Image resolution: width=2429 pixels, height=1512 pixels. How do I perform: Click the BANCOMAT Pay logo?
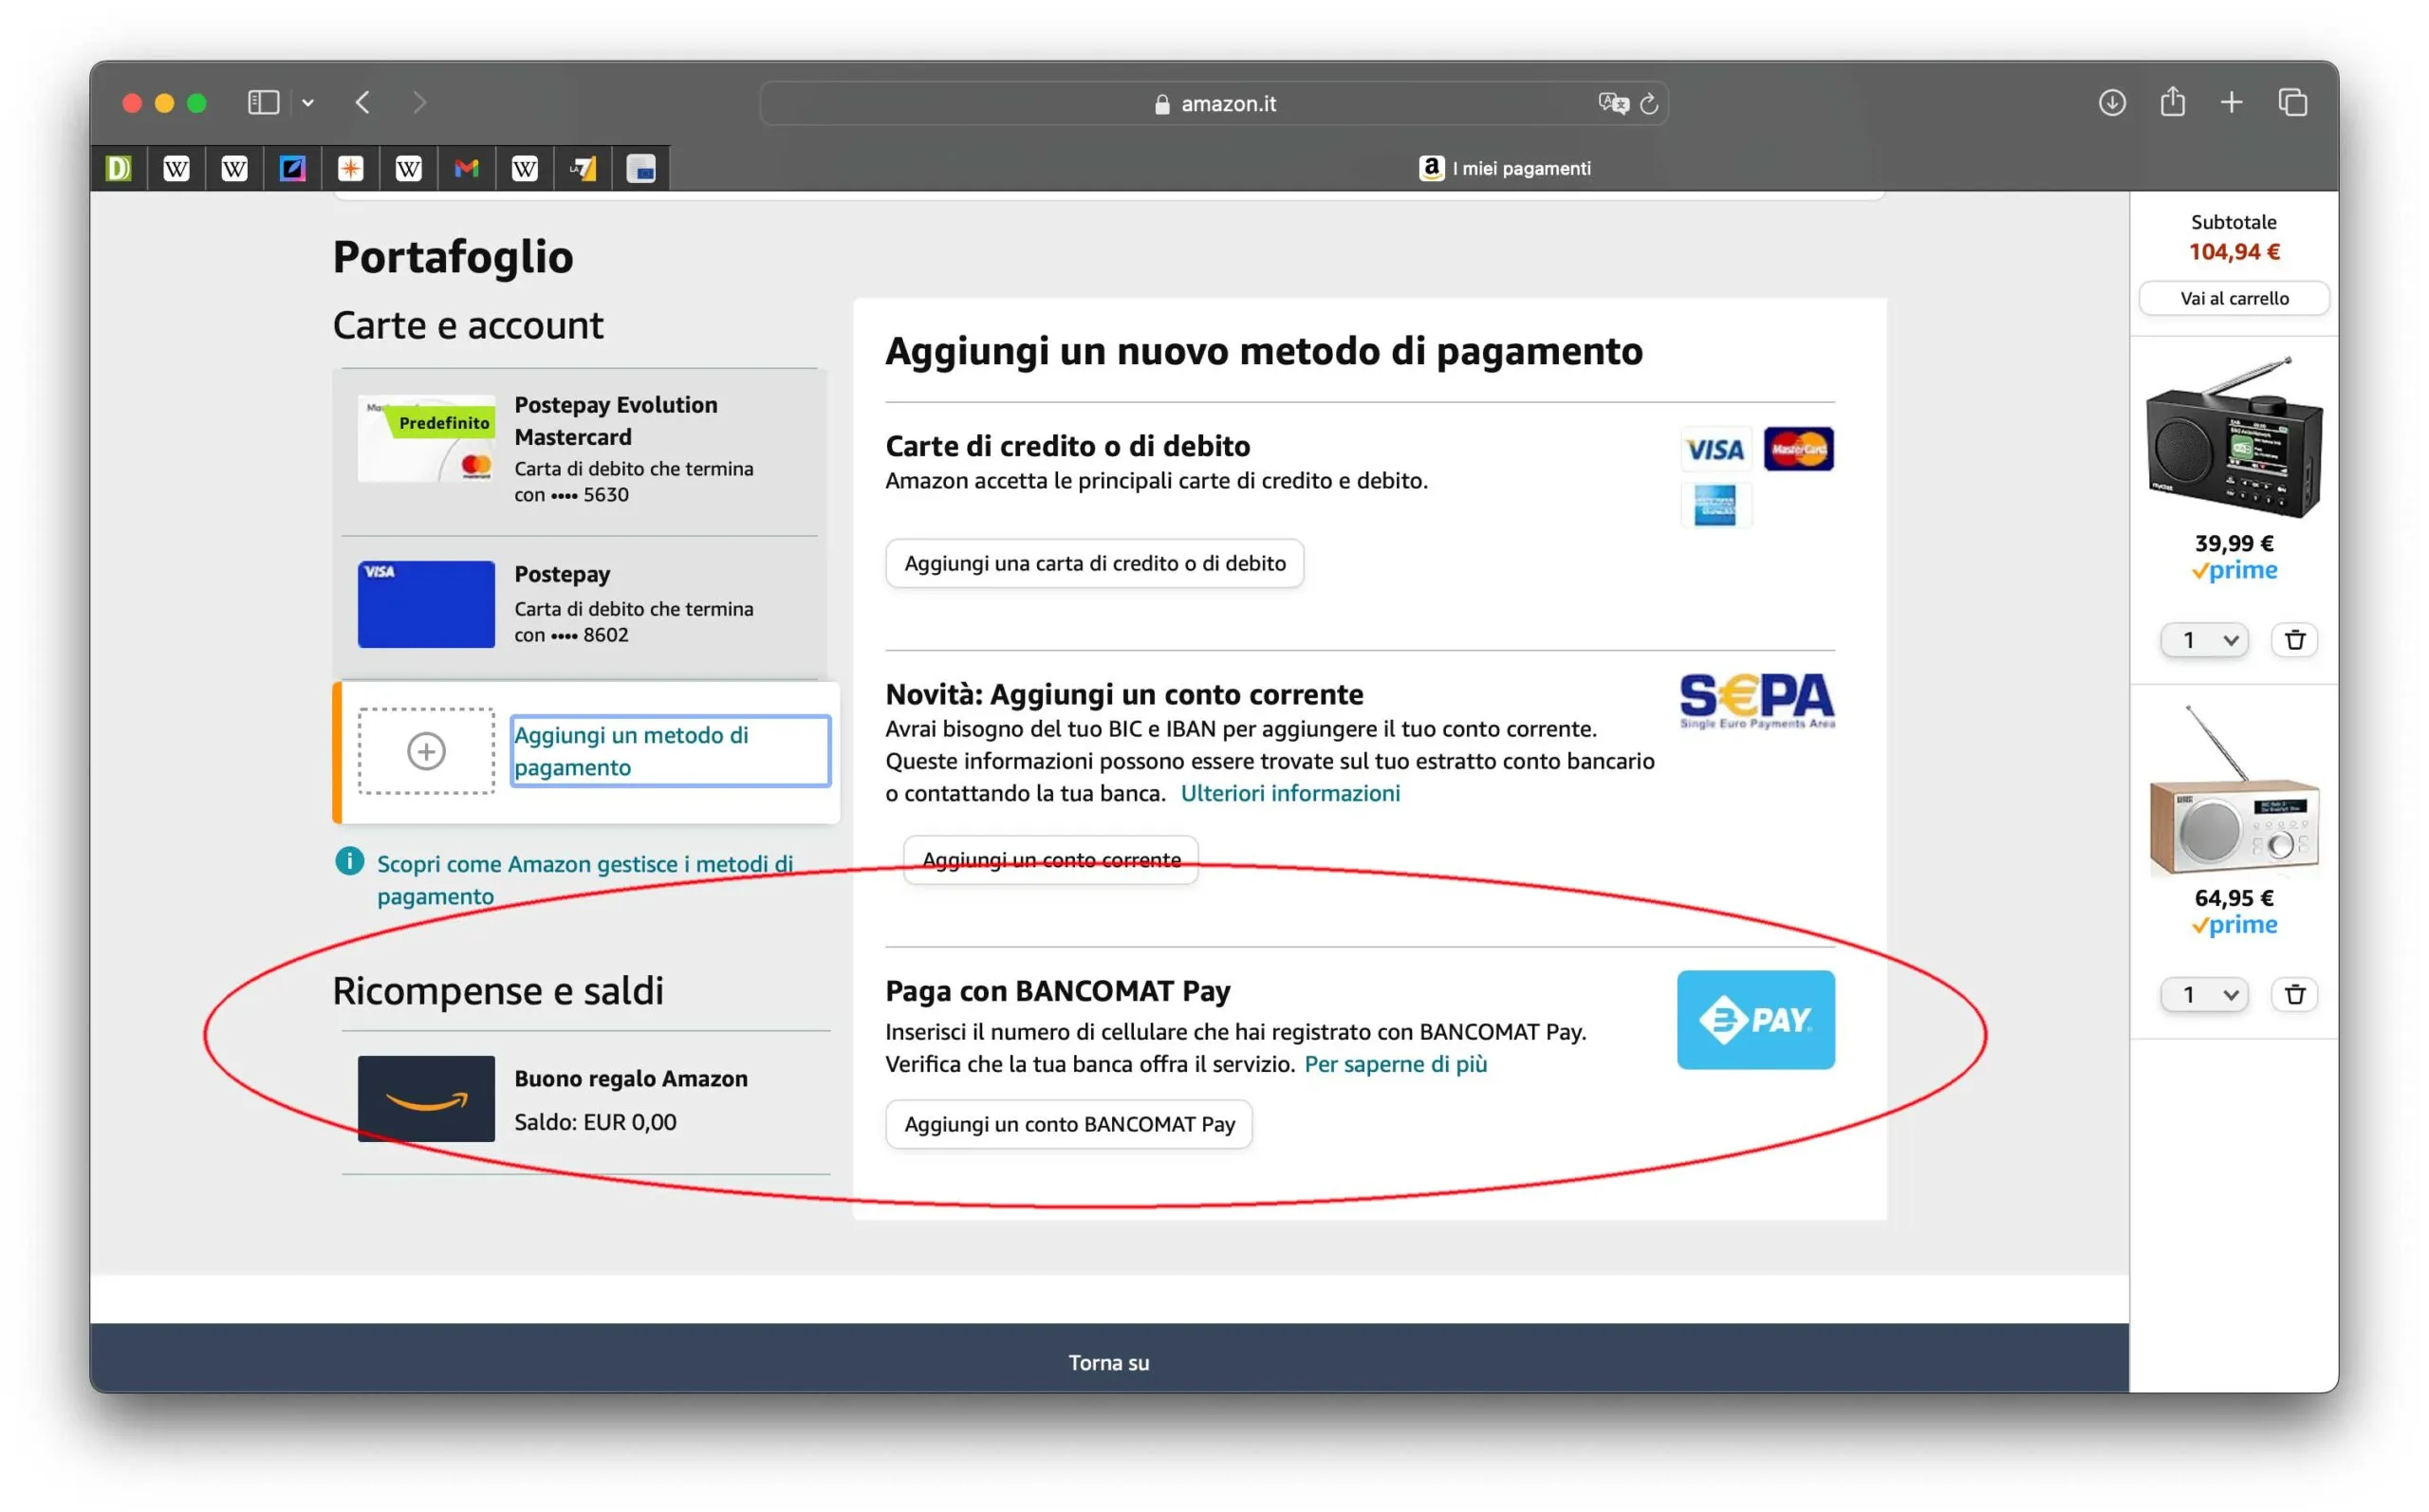point(1755,1020)
